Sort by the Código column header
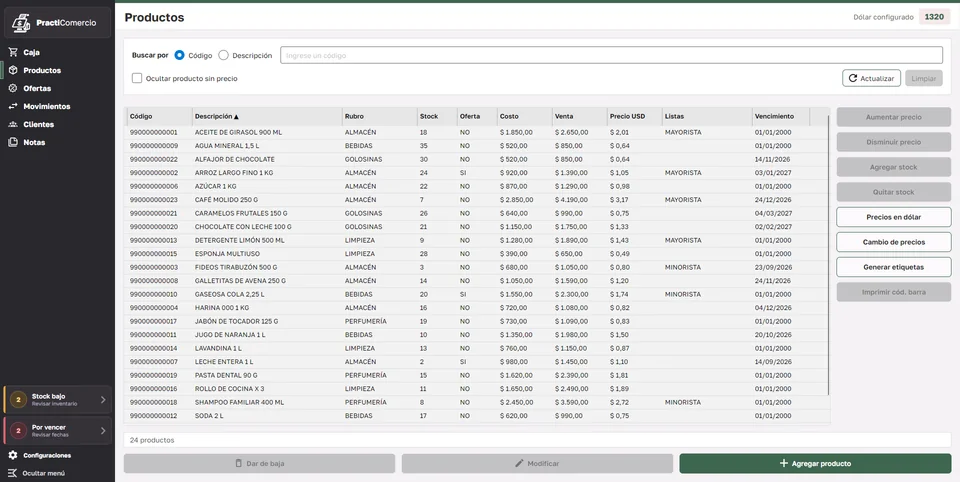This screenshot has height=482, width=960. point(160,116)
